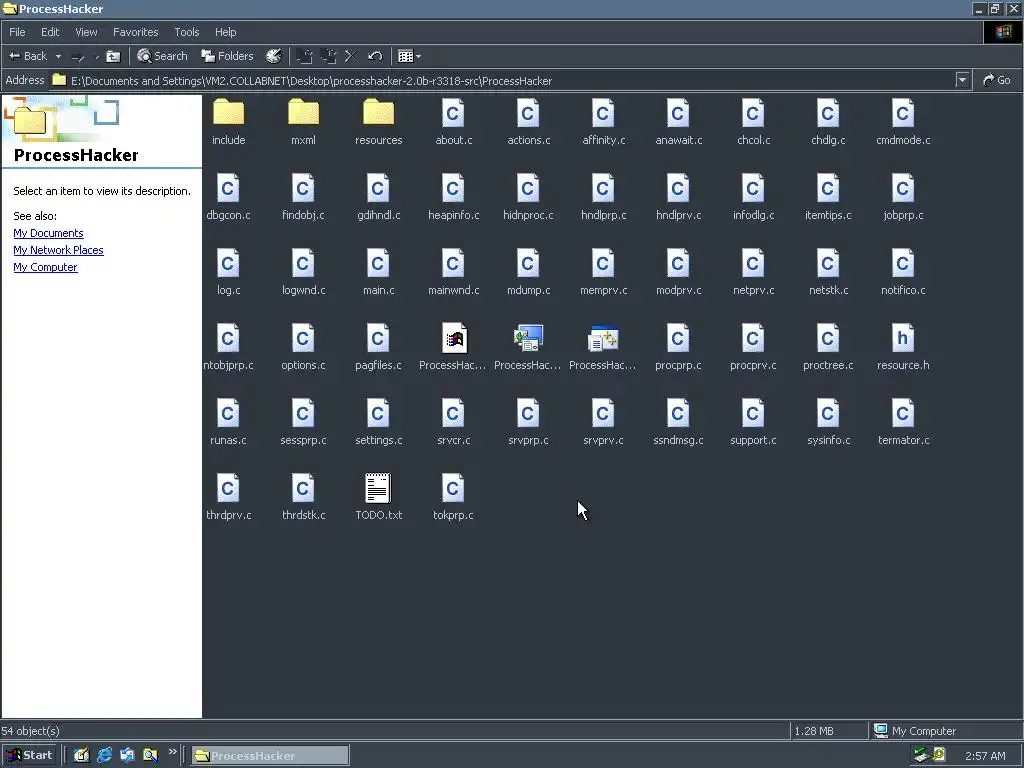The image size is (1024, 768).
Task: Click the Move To toolbar icon
Action: (x=304, y=56)
